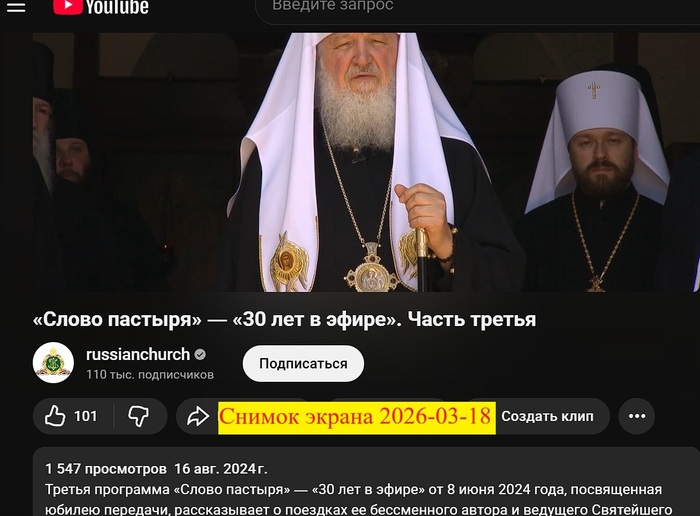Click the video frame to toggle playback

tap(366, 162)
